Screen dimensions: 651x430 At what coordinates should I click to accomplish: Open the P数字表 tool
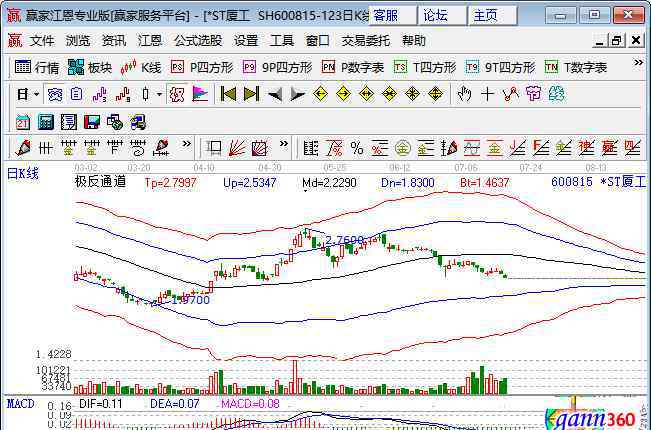[353, 67]
